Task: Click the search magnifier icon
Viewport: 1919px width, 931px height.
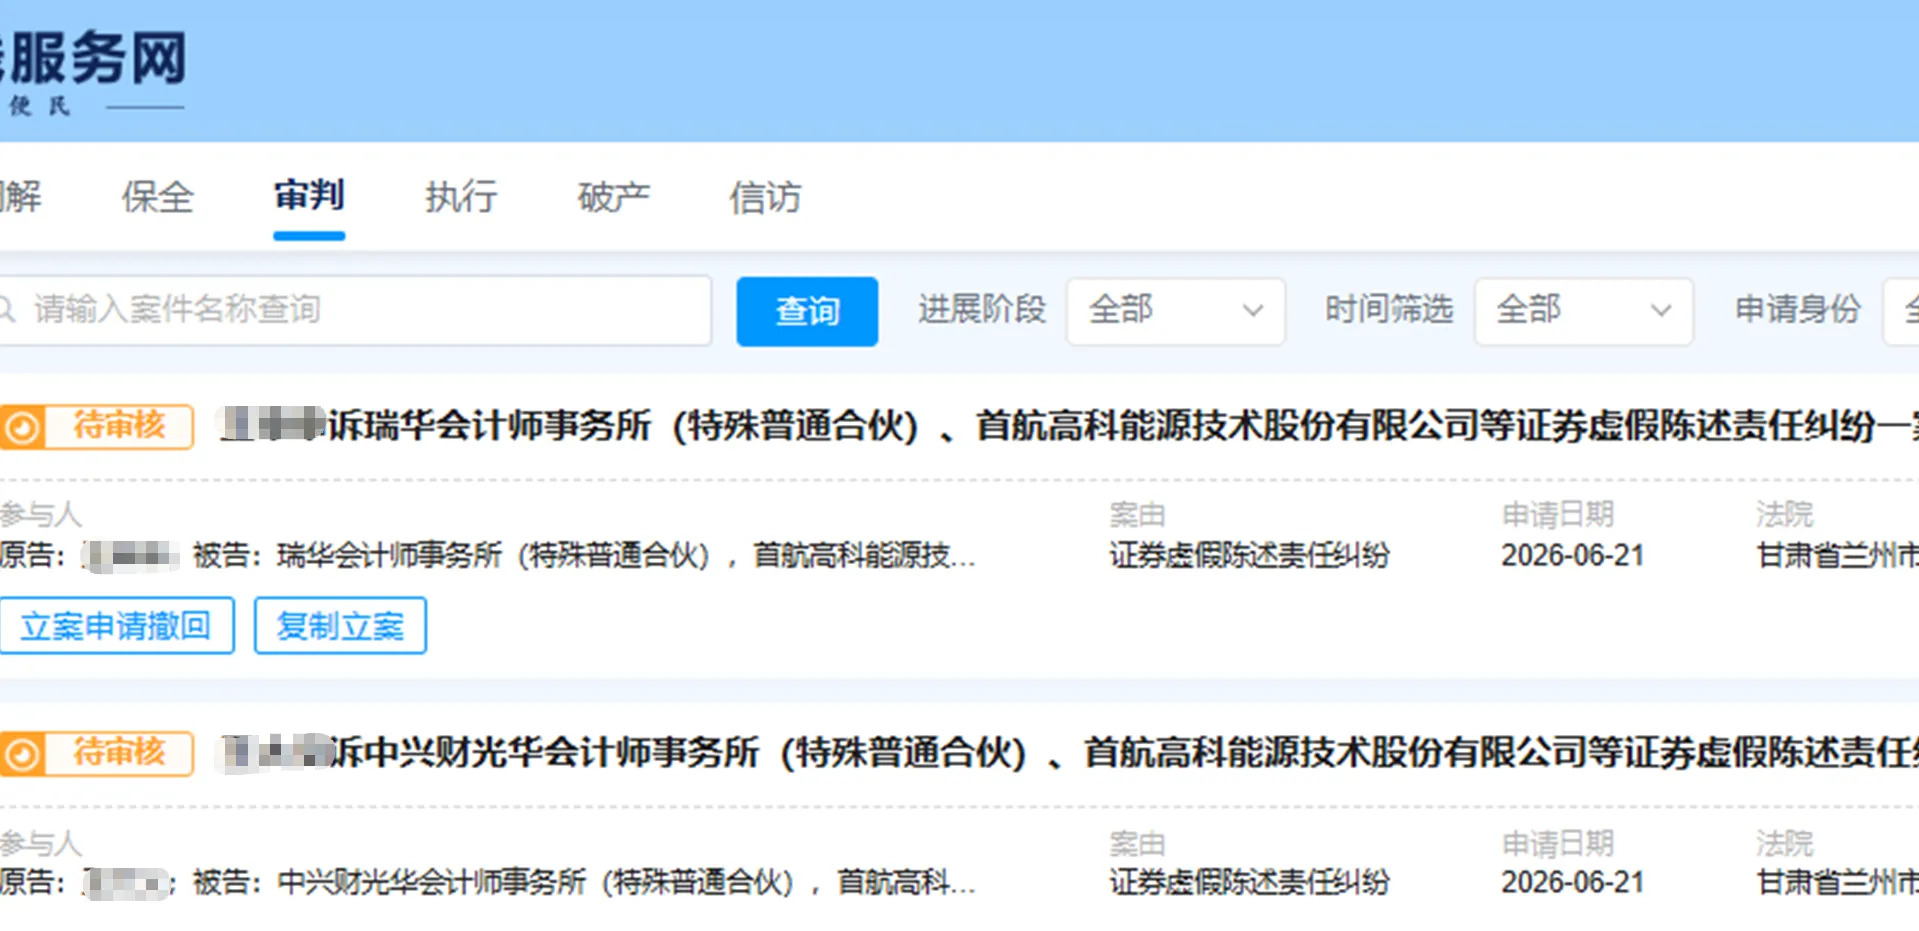Action: click(x=7, y=310)
